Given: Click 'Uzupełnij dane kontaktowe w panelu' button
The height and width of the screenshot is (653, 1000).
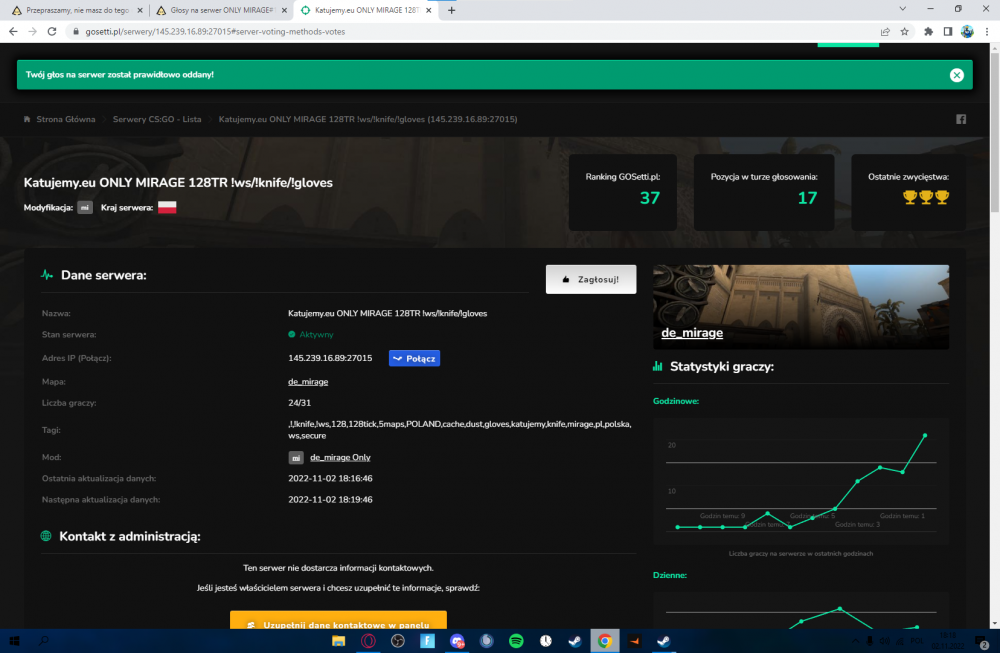Looking at the screenshot, I should (x=338, y=620).
